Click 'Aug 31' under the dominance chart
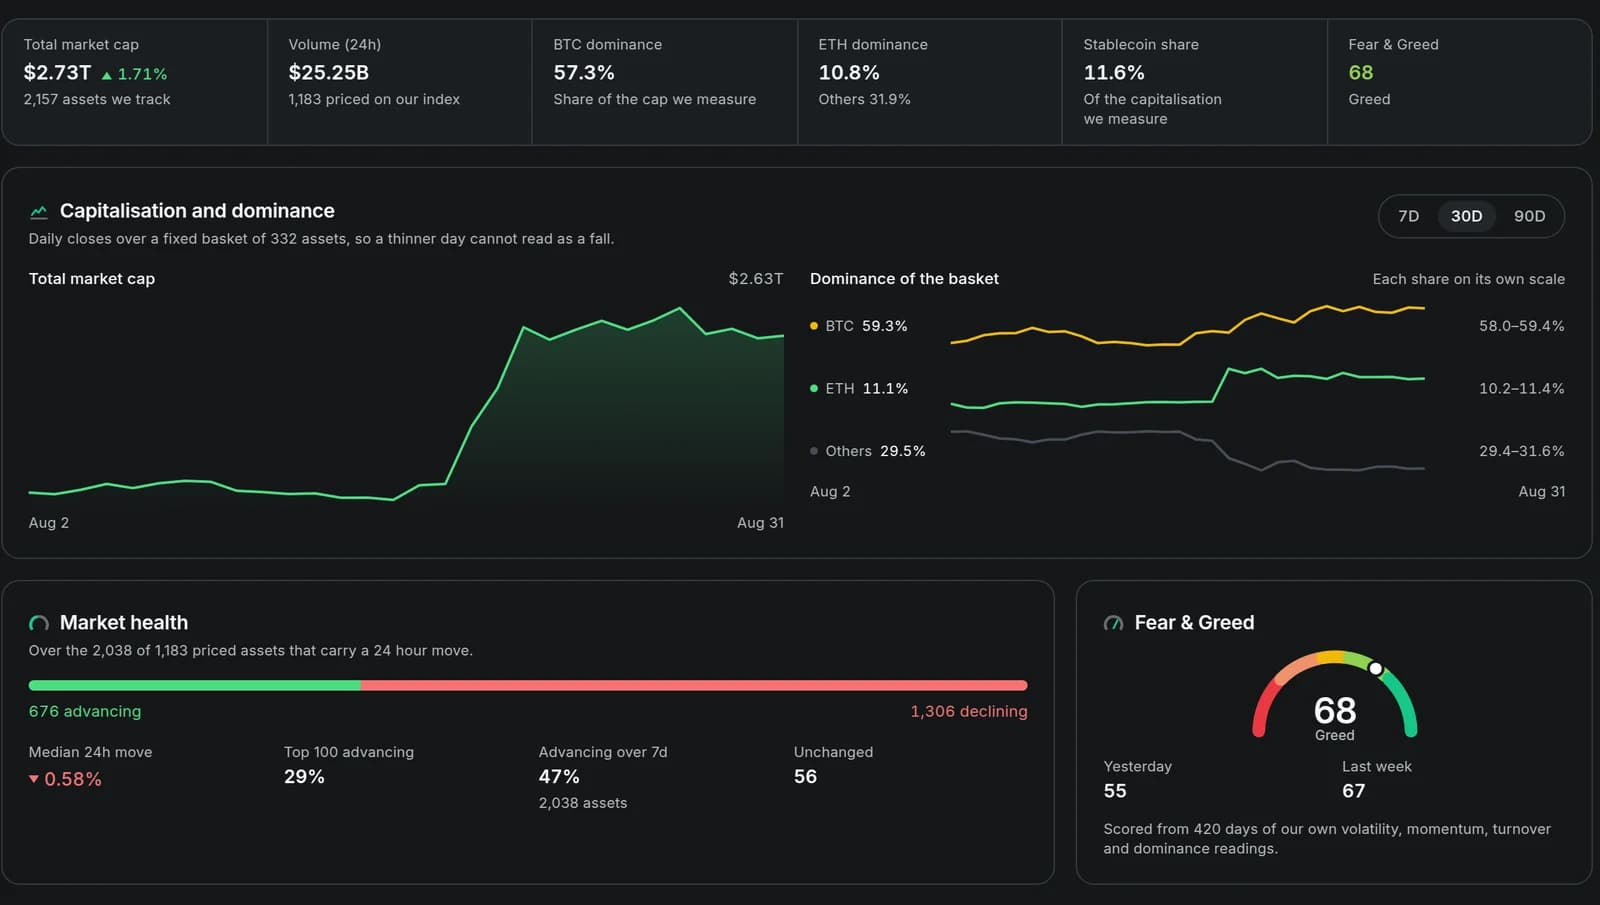Image resolution: width=1600 pixels, height=905 pixels. pyautogui.click(x=1542, y=491)
